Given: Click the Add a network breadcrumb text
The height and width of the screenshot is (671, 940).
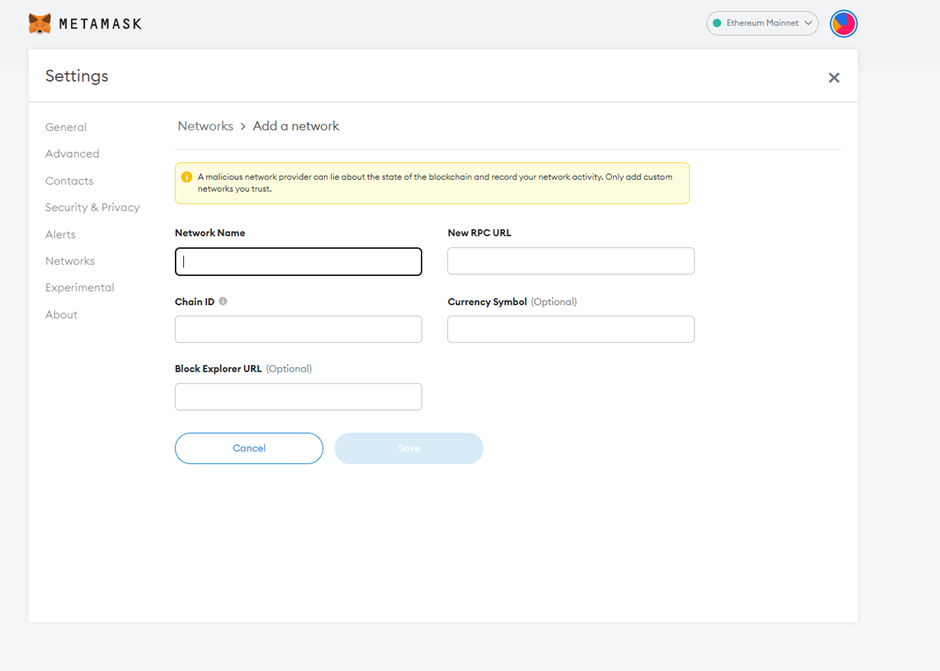Looking at the screenshot, I should (296, 126).
